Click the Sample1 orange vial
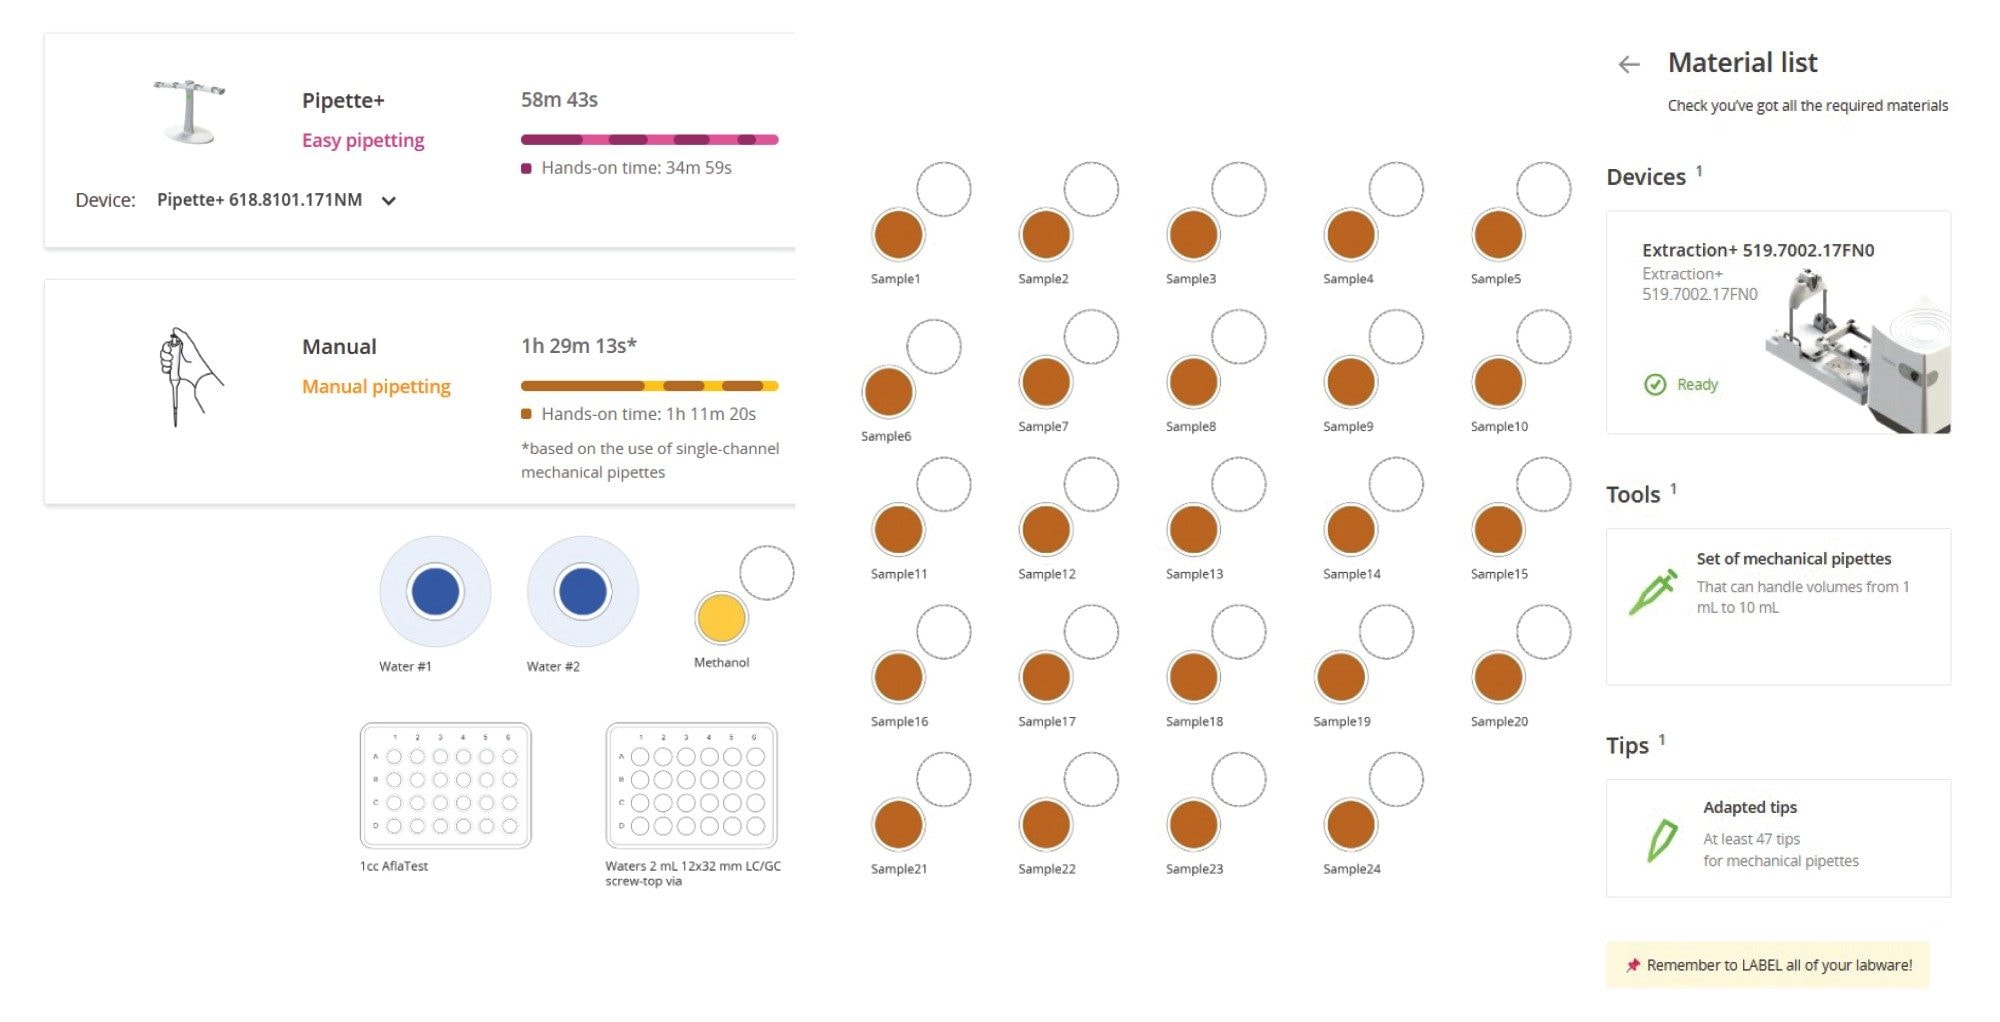 coord(898,235)
